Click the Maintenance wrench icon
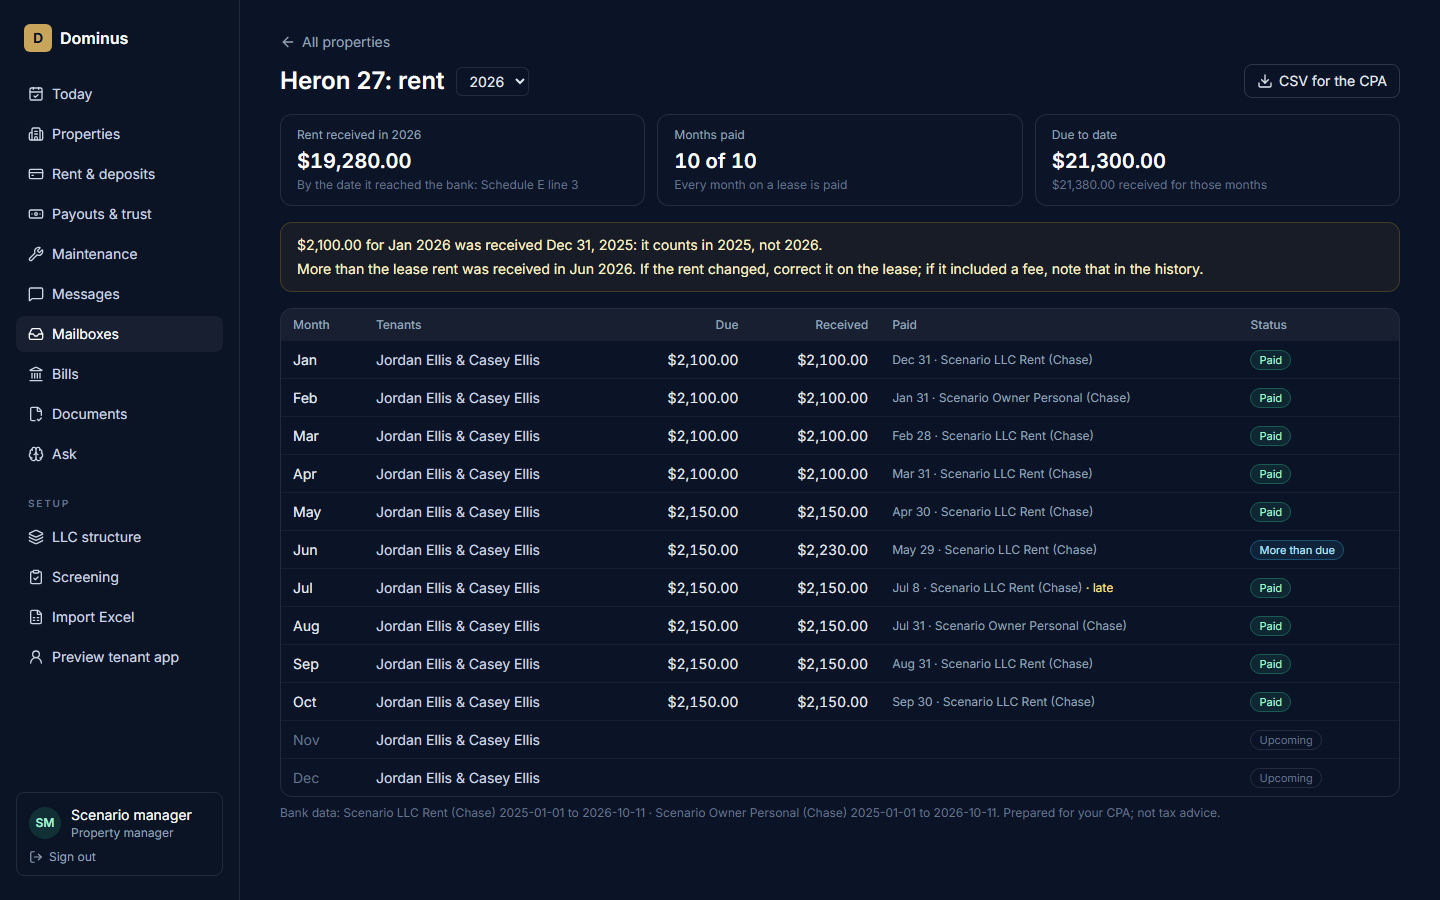 36,254
